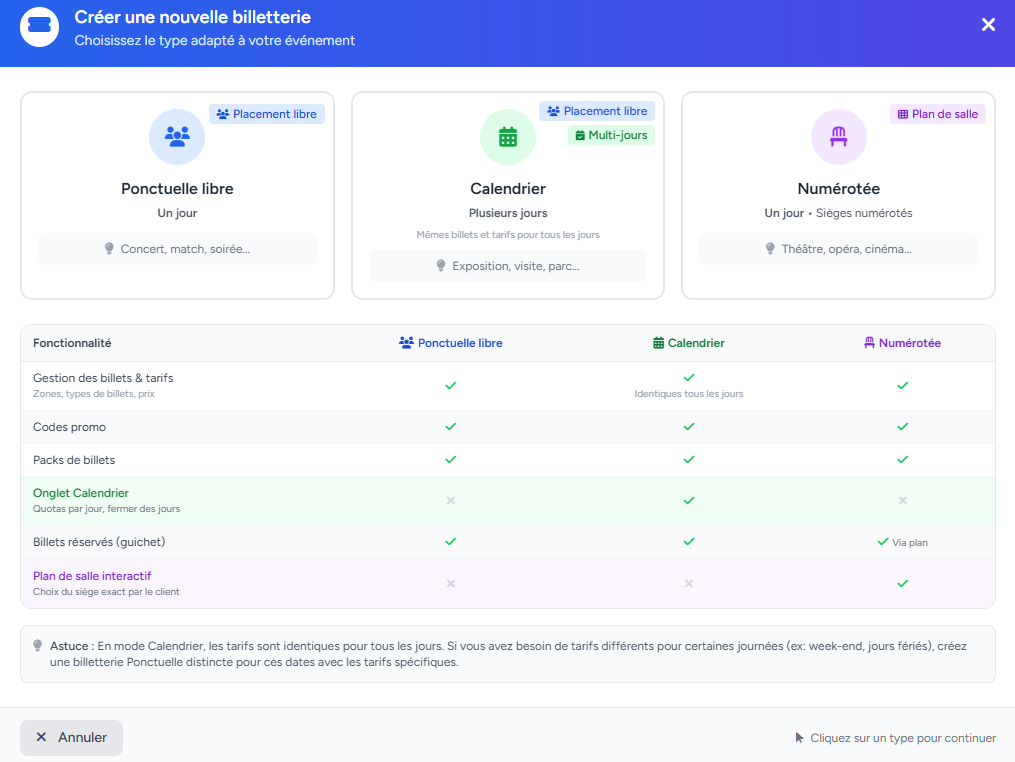
Task: Click the Ponctuelle libre column header
Action: [x=450, y=343]
